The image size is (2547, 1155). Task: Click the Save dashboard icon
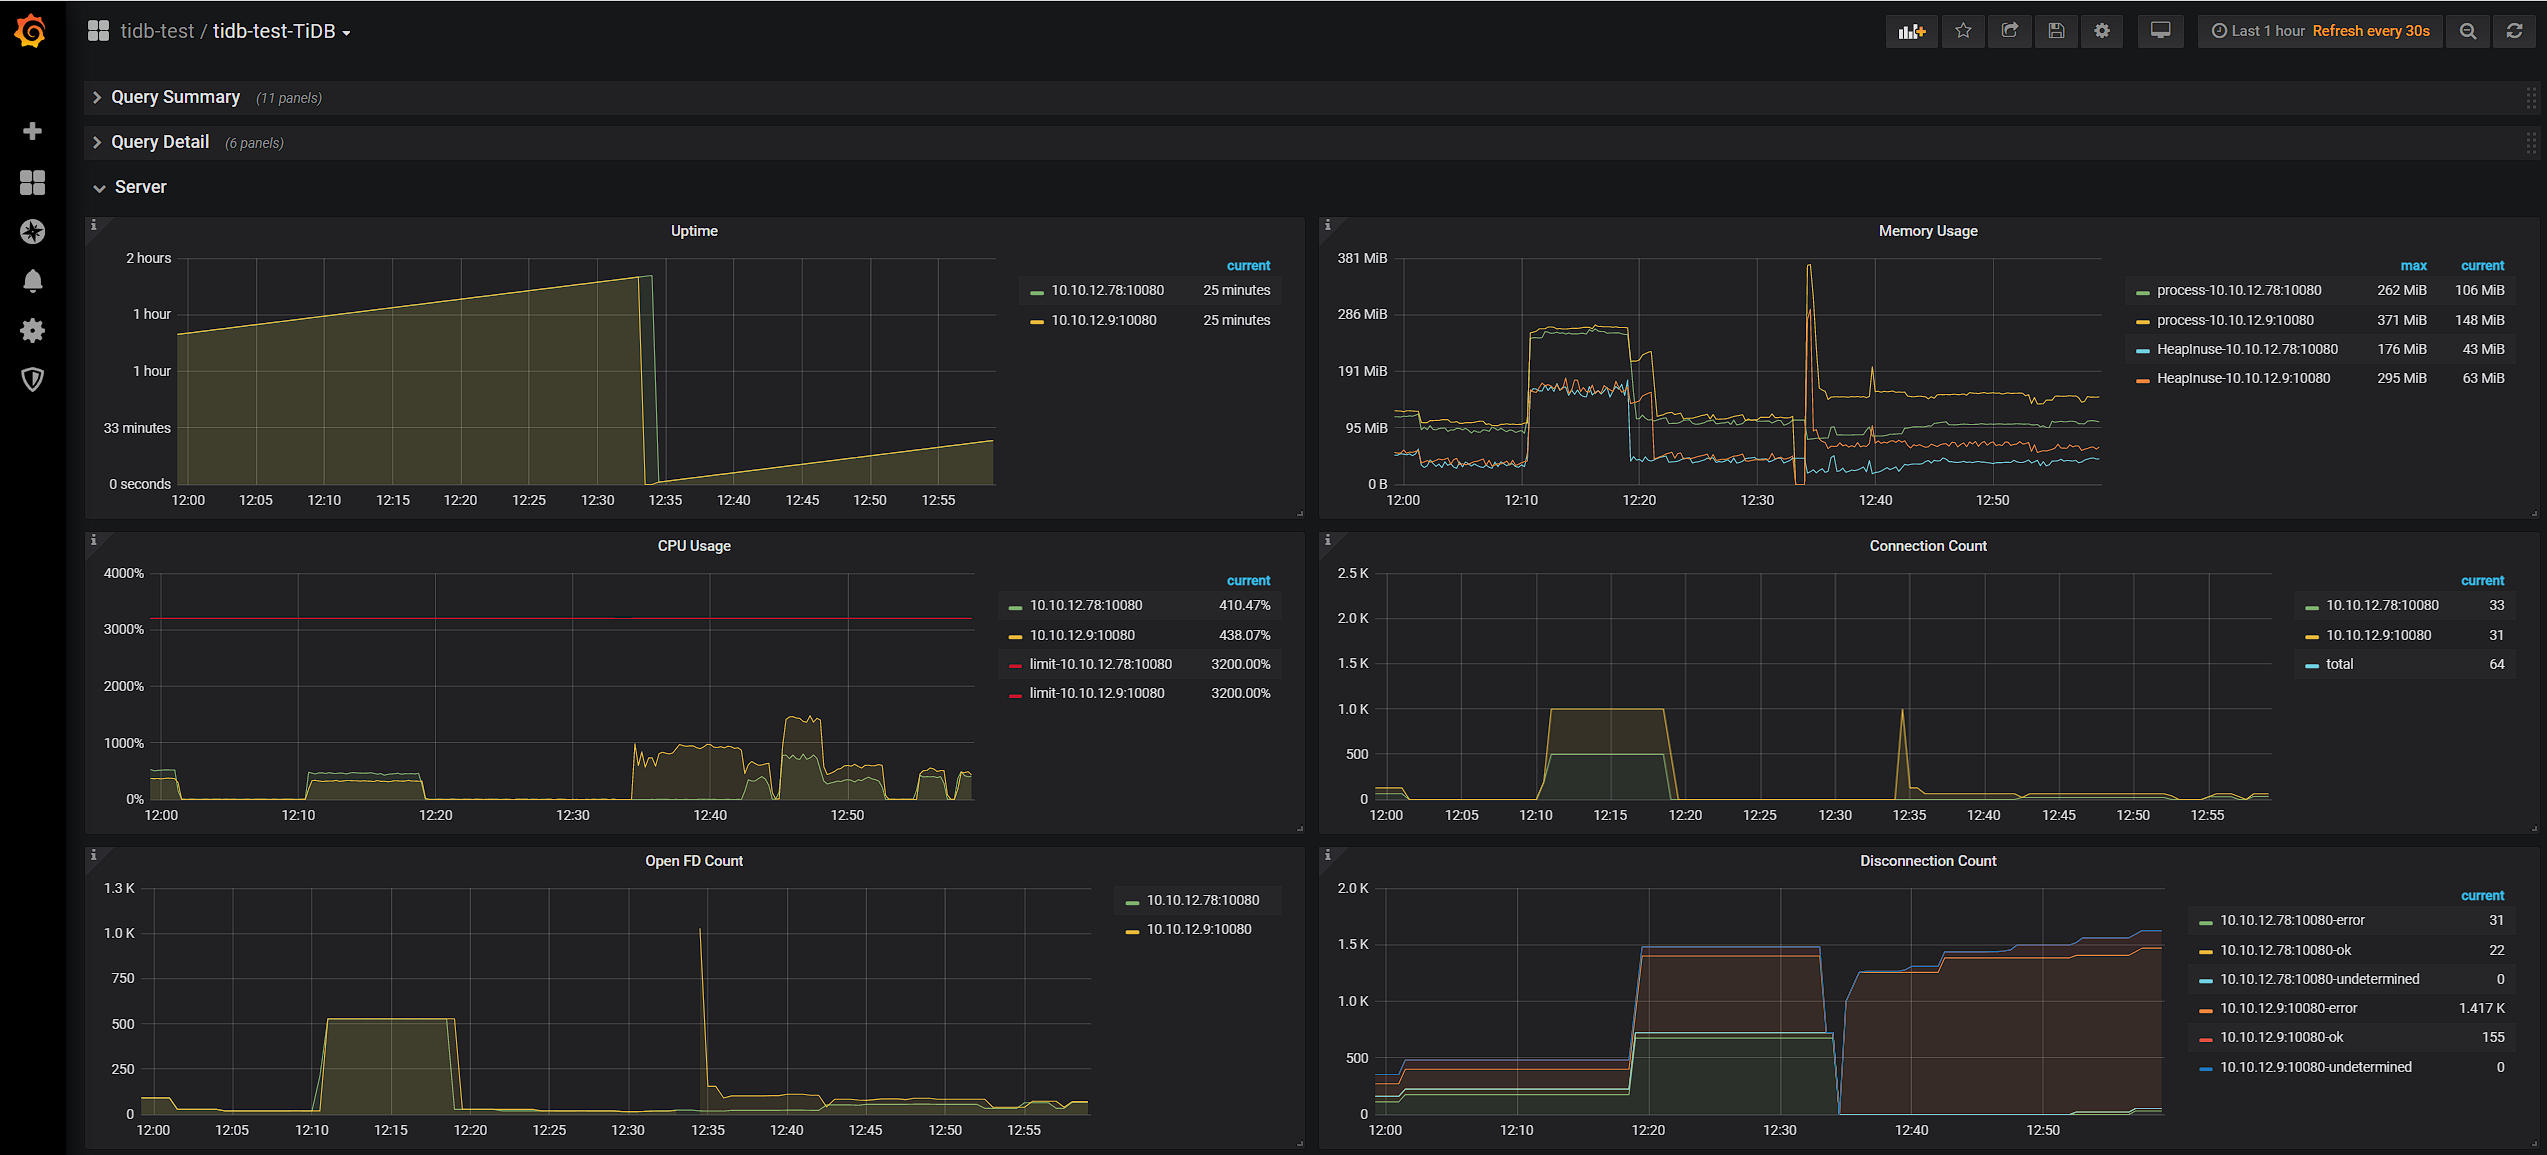click(2056, 31)
